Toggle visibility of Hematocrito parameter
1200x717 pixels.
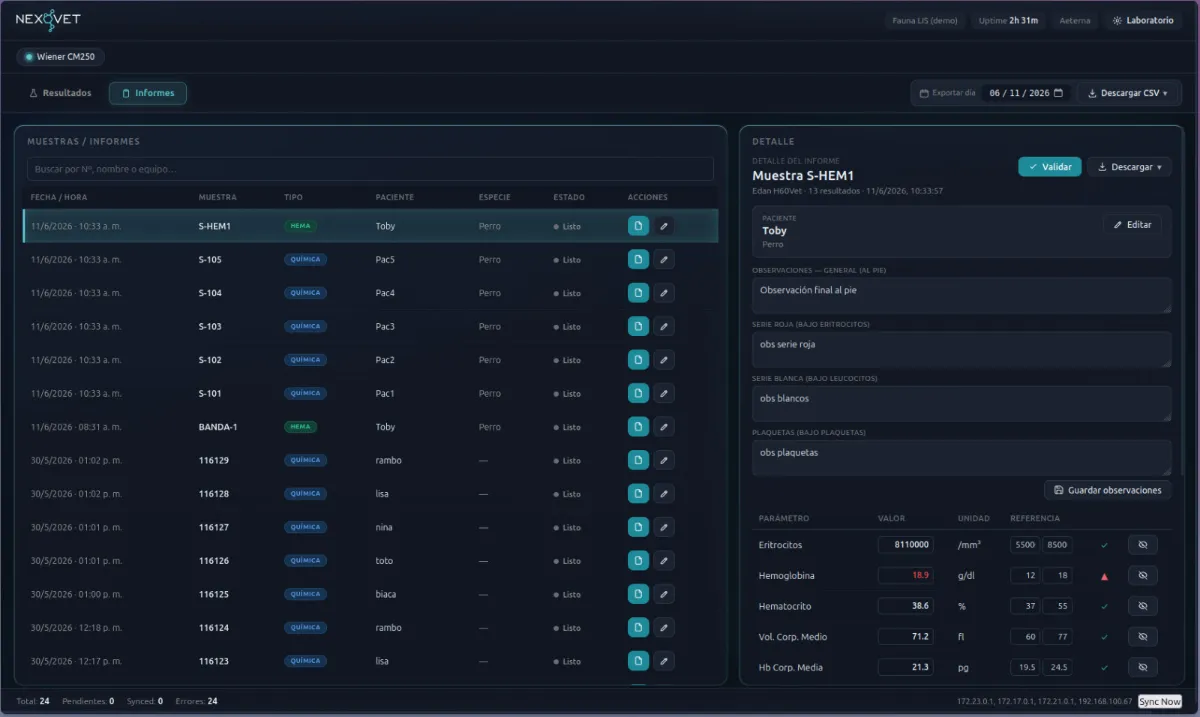(x=1143, y=606)
